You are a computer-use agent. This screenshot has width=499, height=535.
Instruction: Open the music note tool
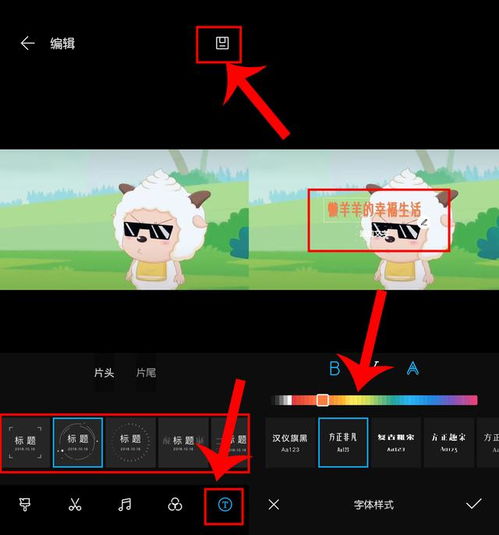click(x=125, y=504)
